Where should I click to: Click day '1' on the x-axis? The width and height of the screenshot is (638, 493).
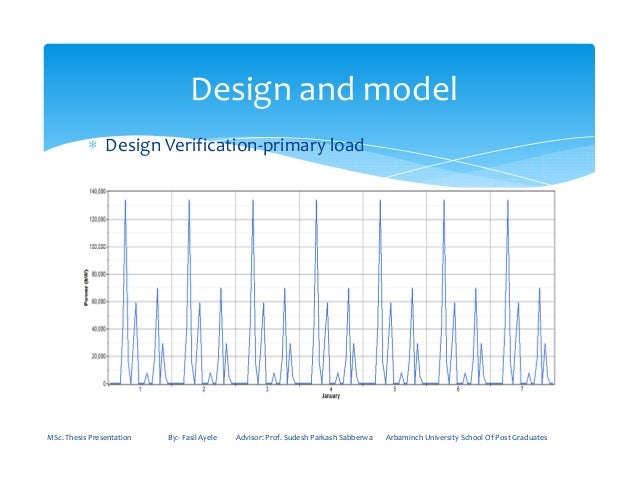[x=140, y=389]
